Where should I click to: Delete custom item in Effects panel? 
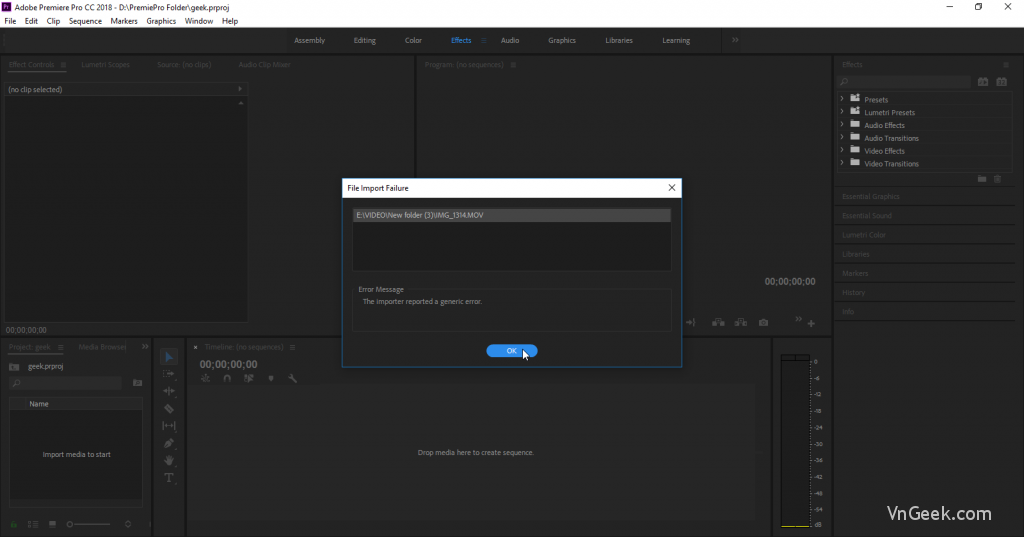(997, 179)
